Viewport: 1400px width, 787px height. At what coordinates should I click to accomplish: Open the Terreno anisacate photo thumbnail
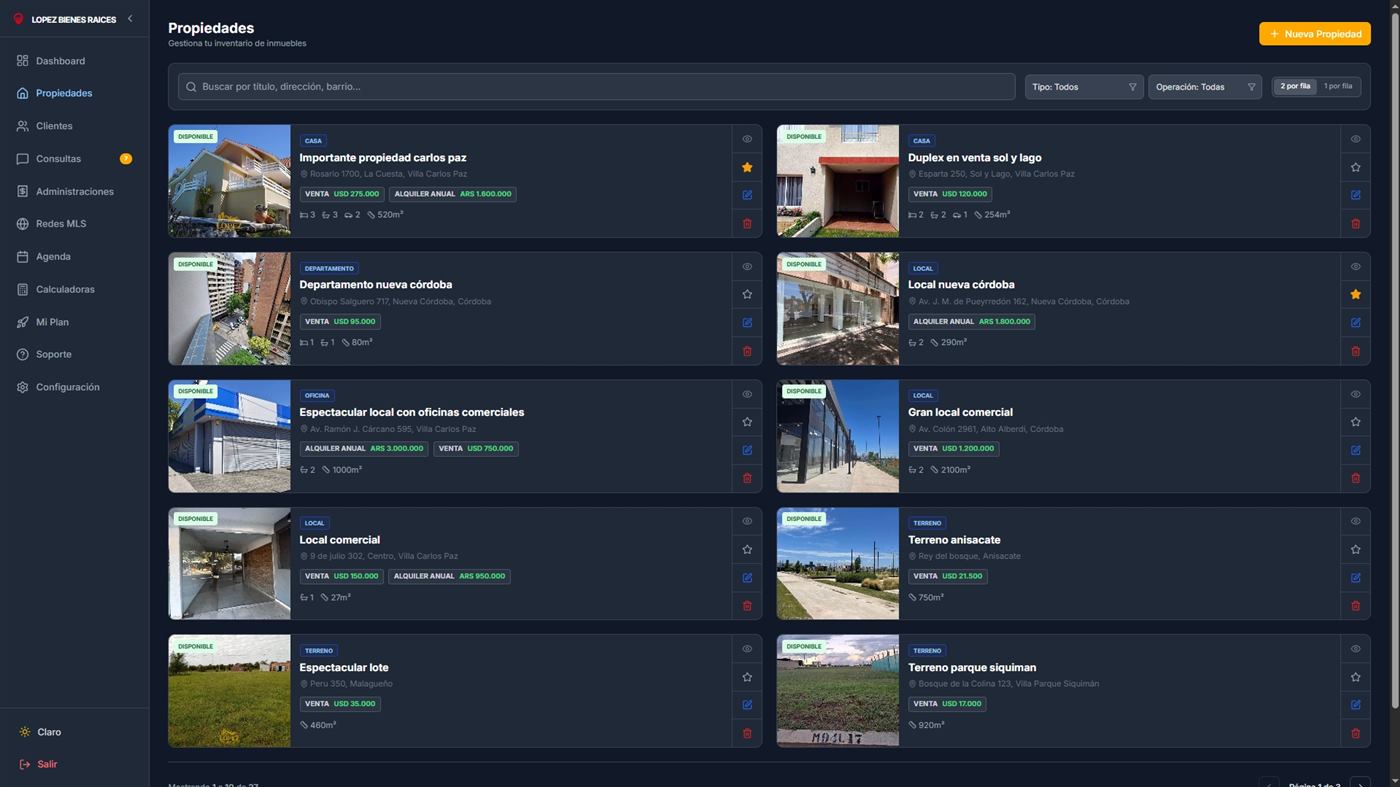(x=838, y=563)
